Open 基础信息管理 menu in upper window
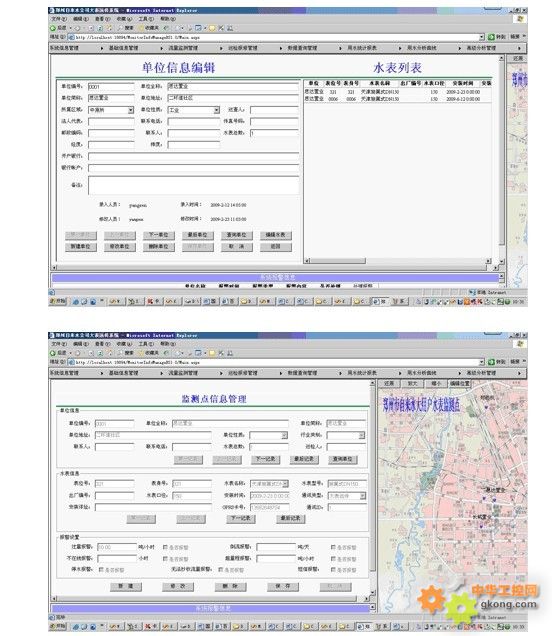Viewport: 552px width, 636px height. click(124, 48)
